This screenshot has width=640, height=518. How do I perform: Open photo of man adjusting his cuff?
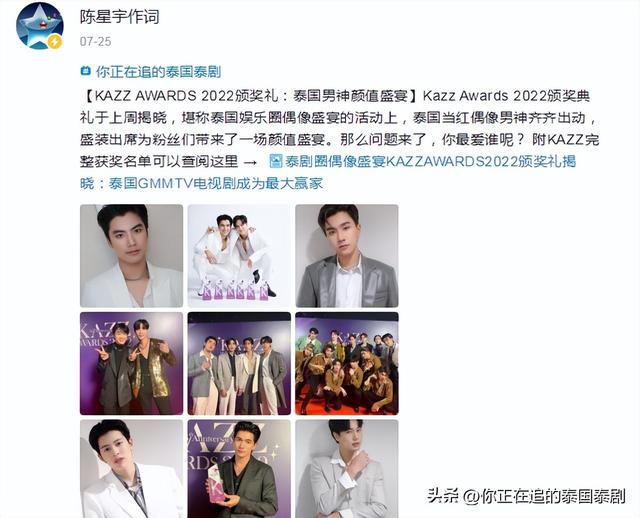point(347,469)
